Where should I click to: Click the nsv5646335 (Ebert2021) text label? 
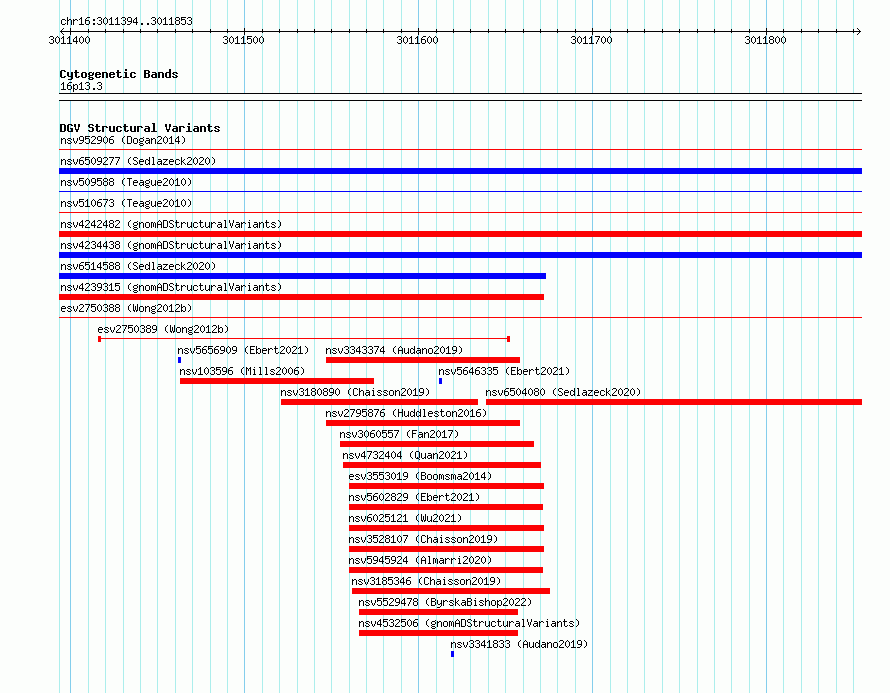(504, 371)
